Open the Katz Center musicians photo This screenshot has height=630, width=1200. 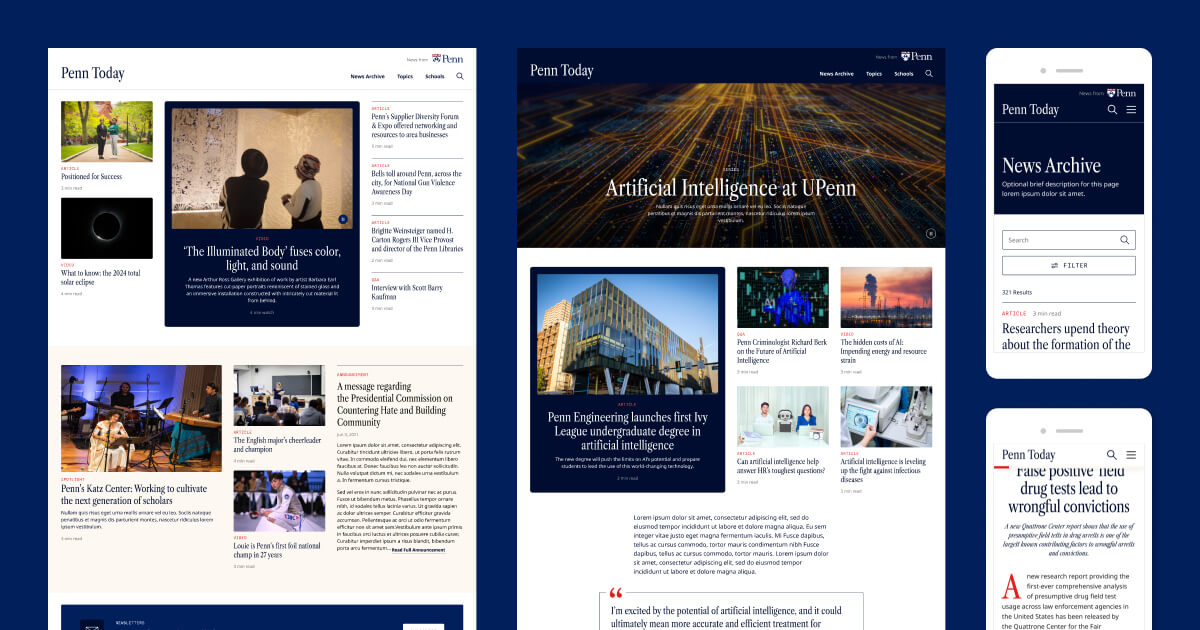141,418
